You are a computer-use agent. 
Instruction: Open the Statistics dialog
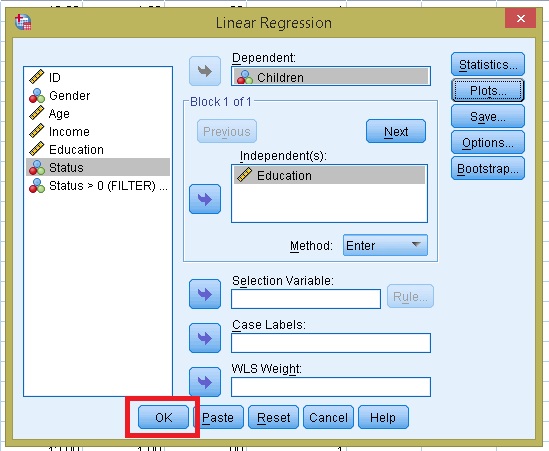488,64
